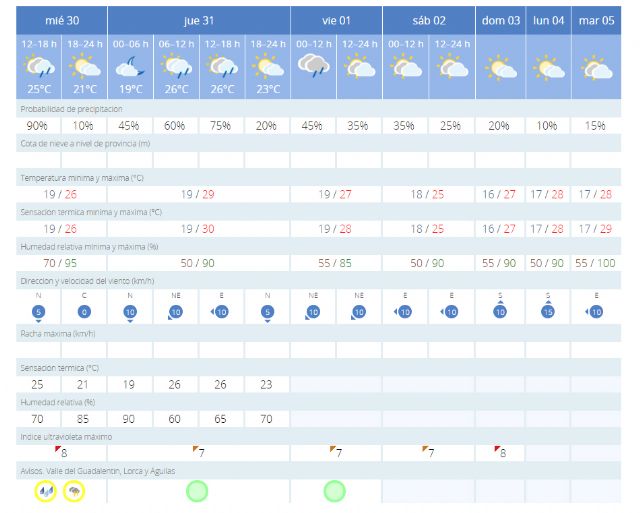
Task: Click the wind speed 15 icon for lun 04
Action: tap(548, 313)
